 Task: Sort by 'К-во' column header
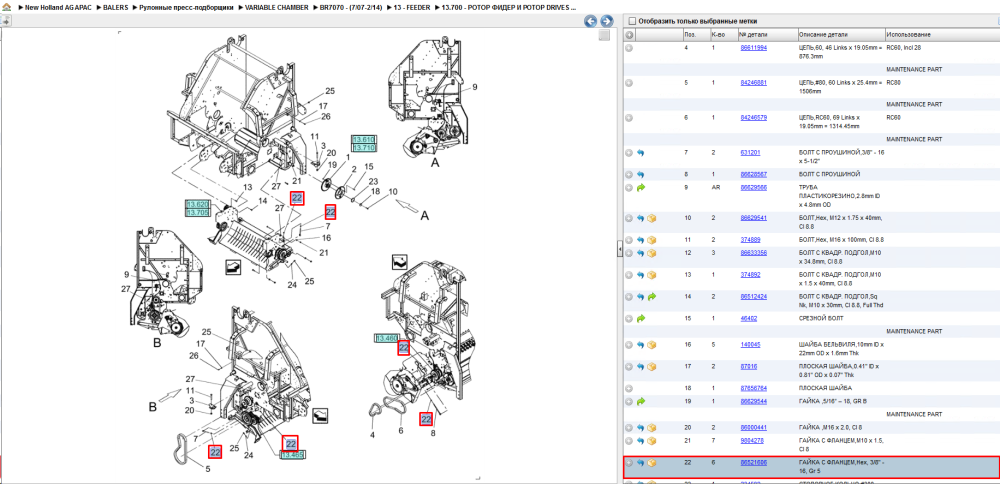point(717,34)
